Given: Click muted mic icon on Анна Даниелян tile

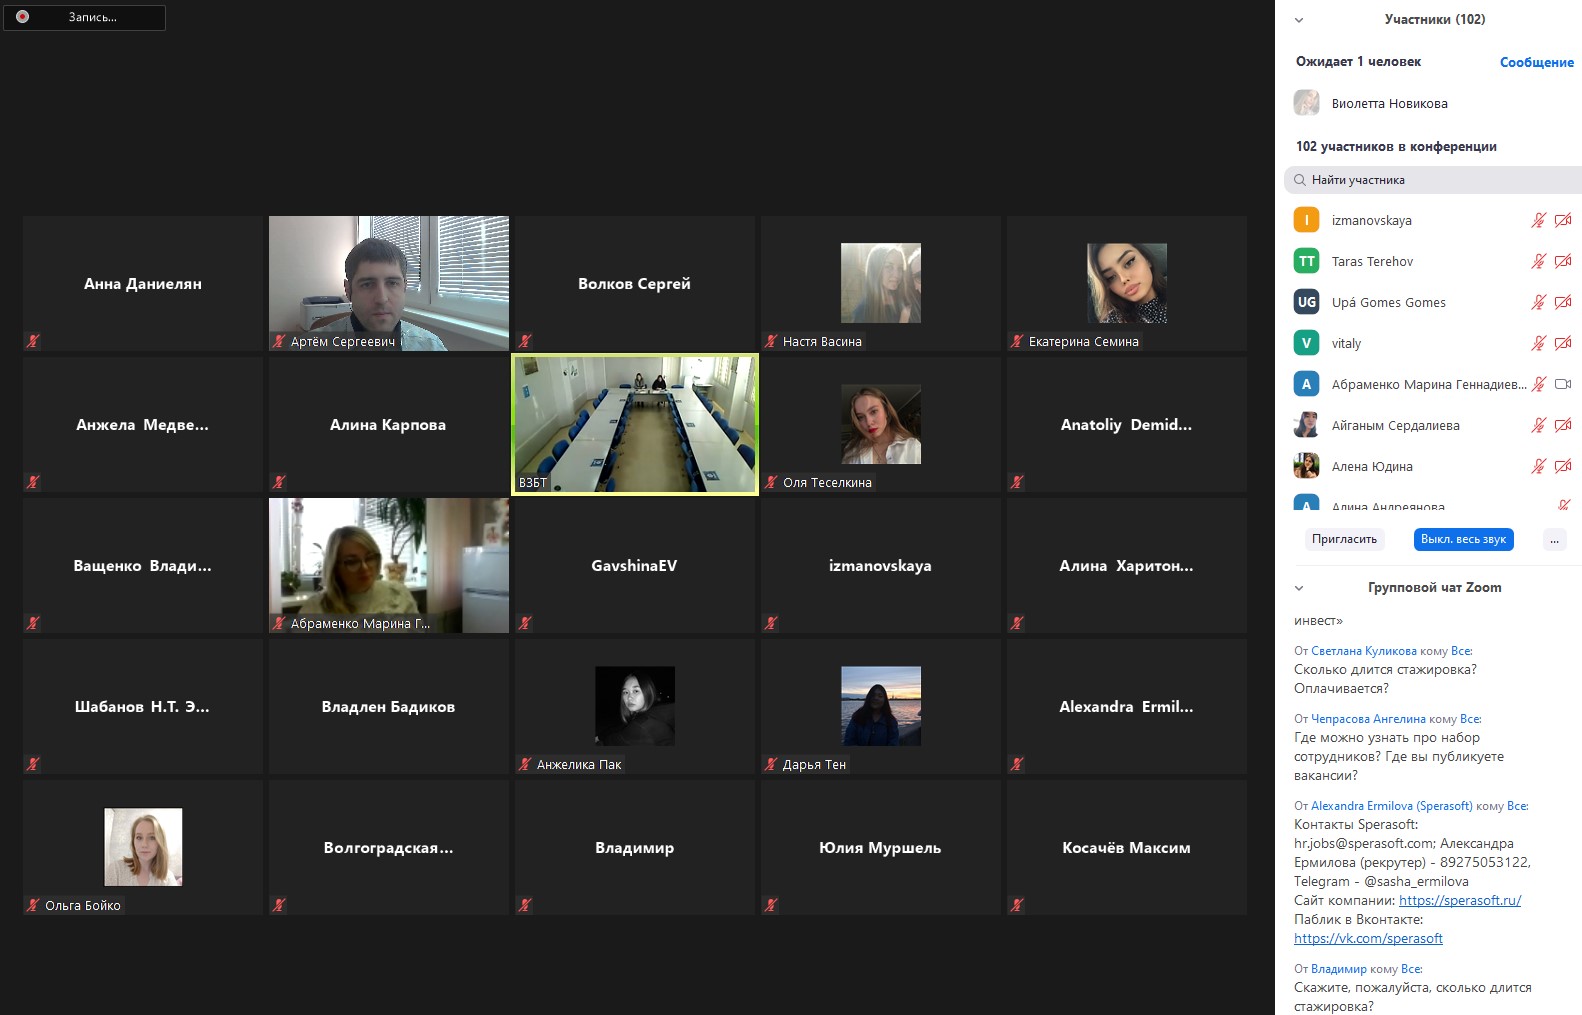Looking at the screenshot, I should (33, 341).
